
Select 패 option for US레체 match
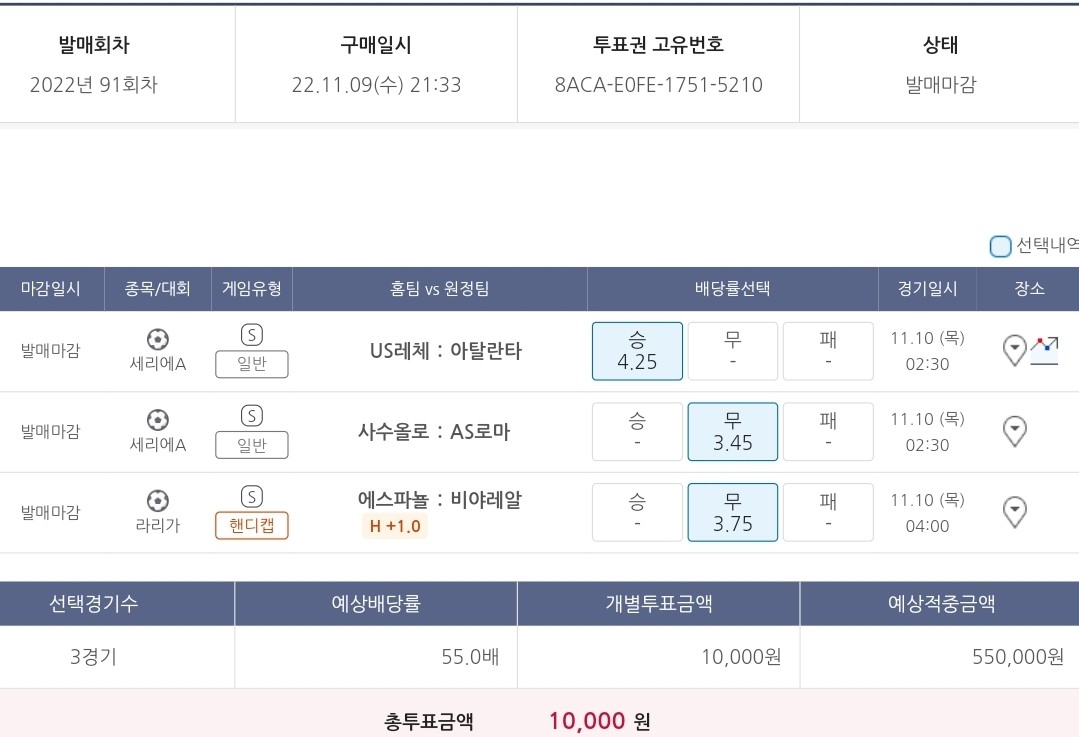pos(829,351)
